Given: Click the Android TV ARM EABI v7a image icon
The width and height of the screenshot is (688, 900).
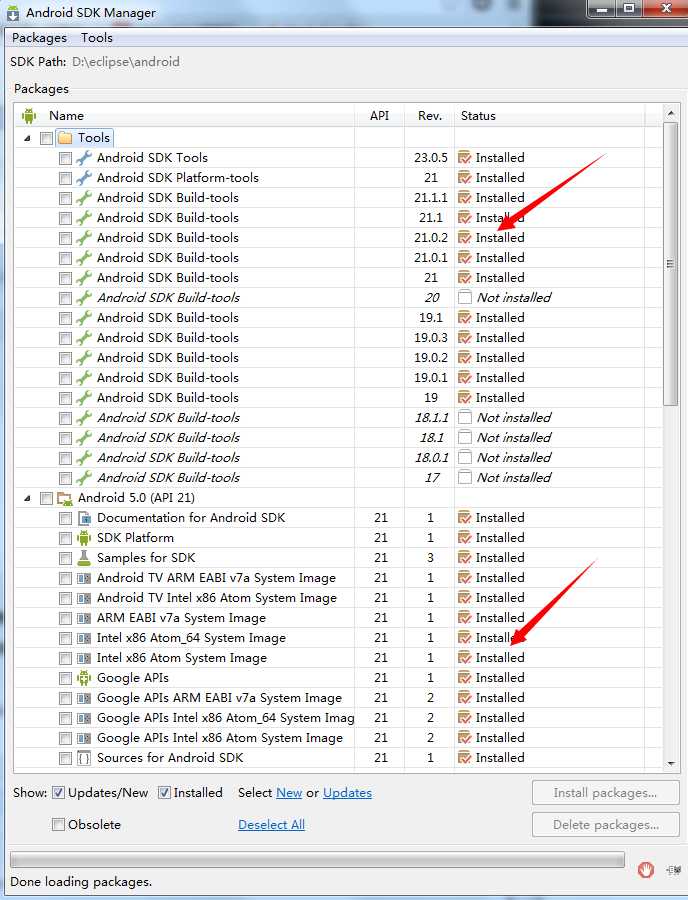Looking at the screenshot, I should click(84, 578).
